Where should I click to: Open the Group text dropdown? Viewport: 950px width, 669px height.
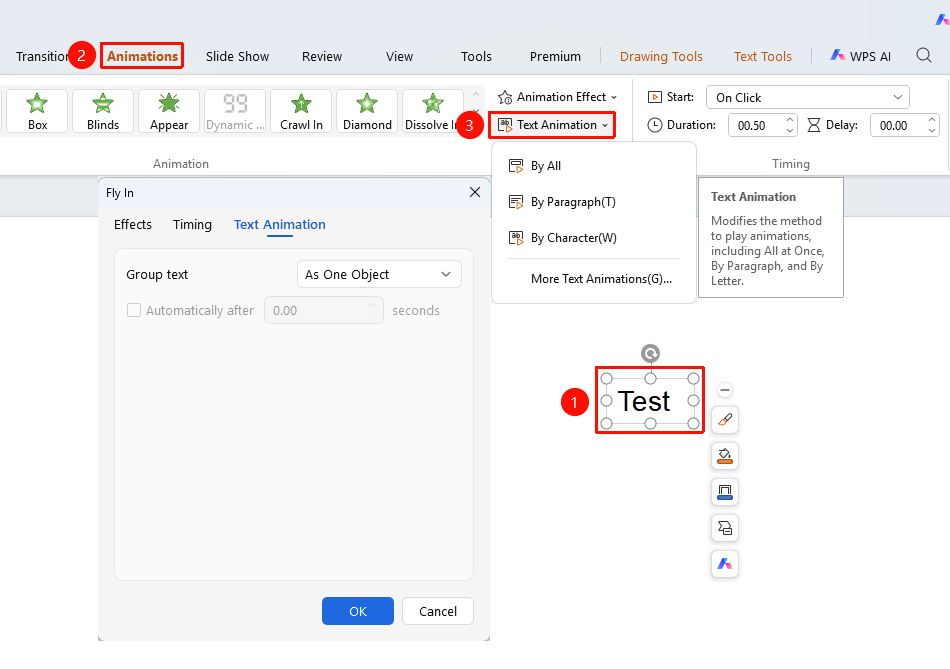point(379,275)
